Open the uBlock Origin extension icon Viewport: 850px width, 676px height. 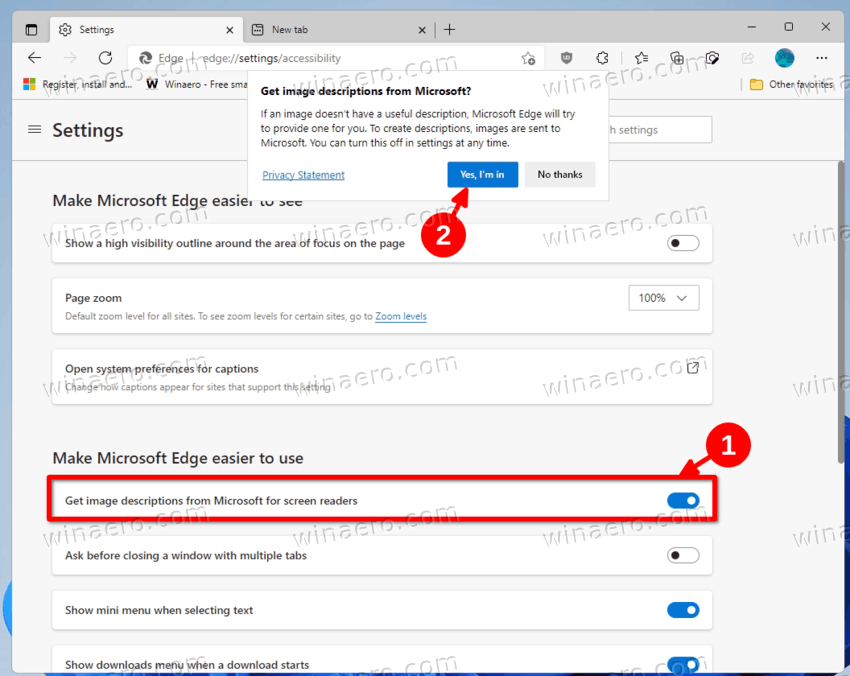coord(566,58)
